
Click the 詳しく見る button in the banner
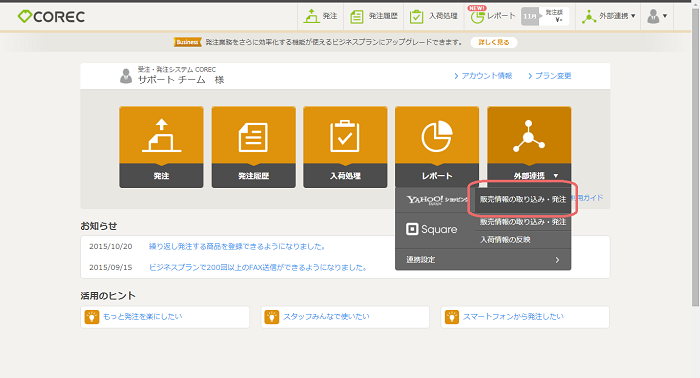pos(494,42)
